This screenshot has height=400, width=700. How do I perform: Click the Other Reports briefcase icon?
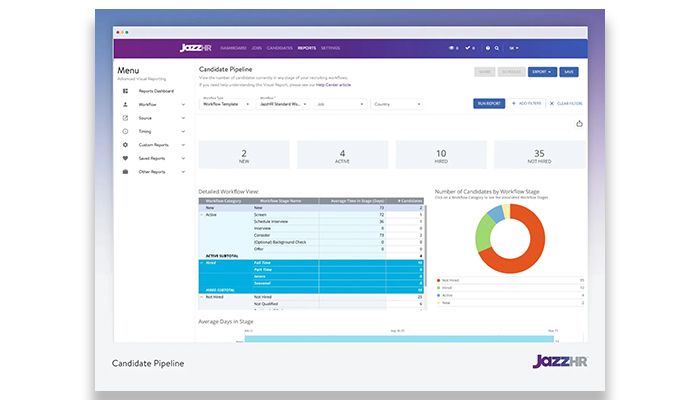(x=125, y=171)
